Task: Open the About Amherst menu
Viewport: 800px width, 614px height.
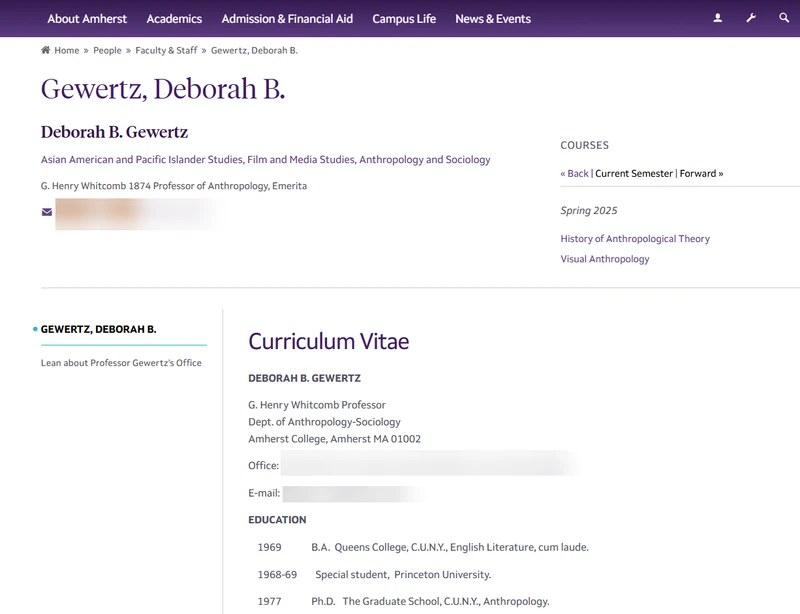Action: [x=87, y=19]
